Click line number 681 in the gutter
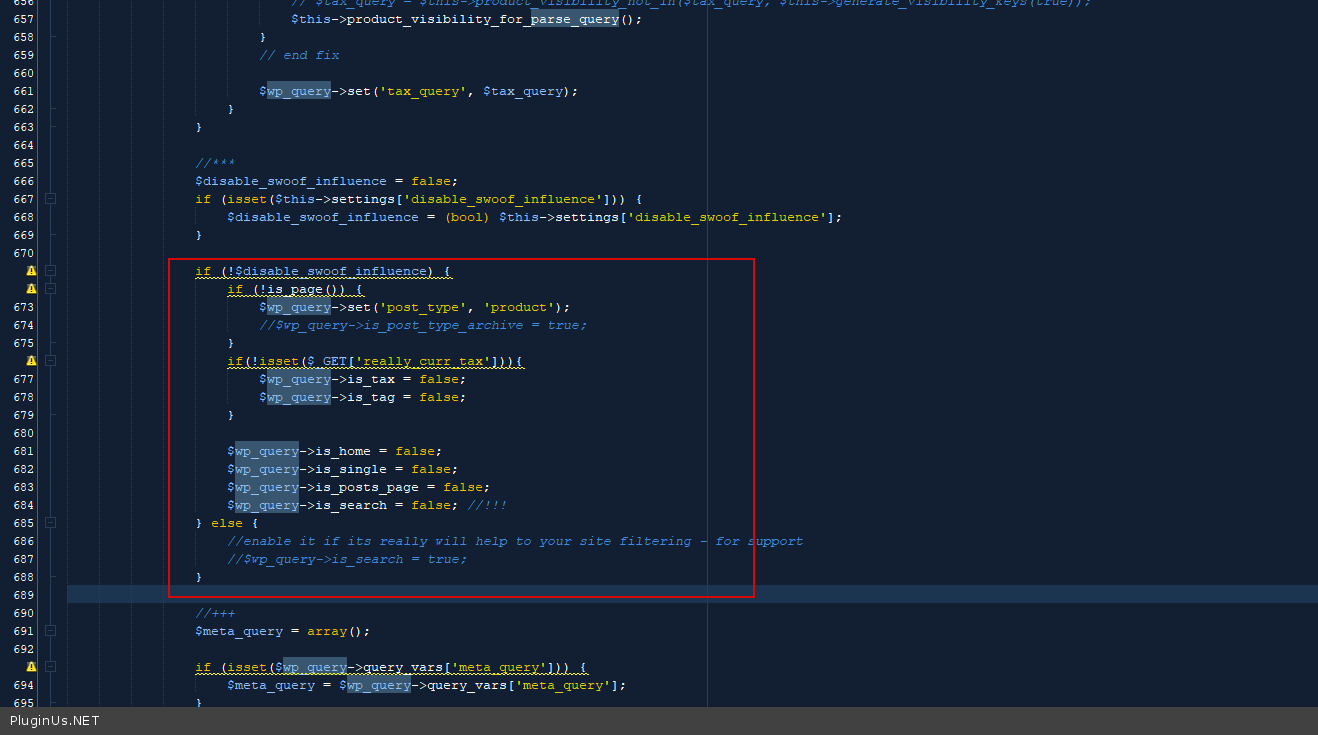 click(x=23, y=451)
